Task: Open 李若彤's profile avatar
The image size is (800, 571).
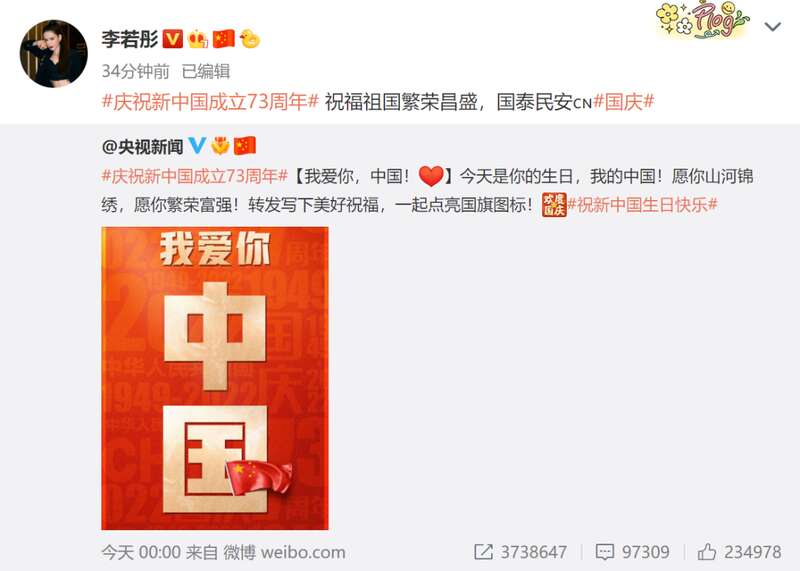Action: 54,54
